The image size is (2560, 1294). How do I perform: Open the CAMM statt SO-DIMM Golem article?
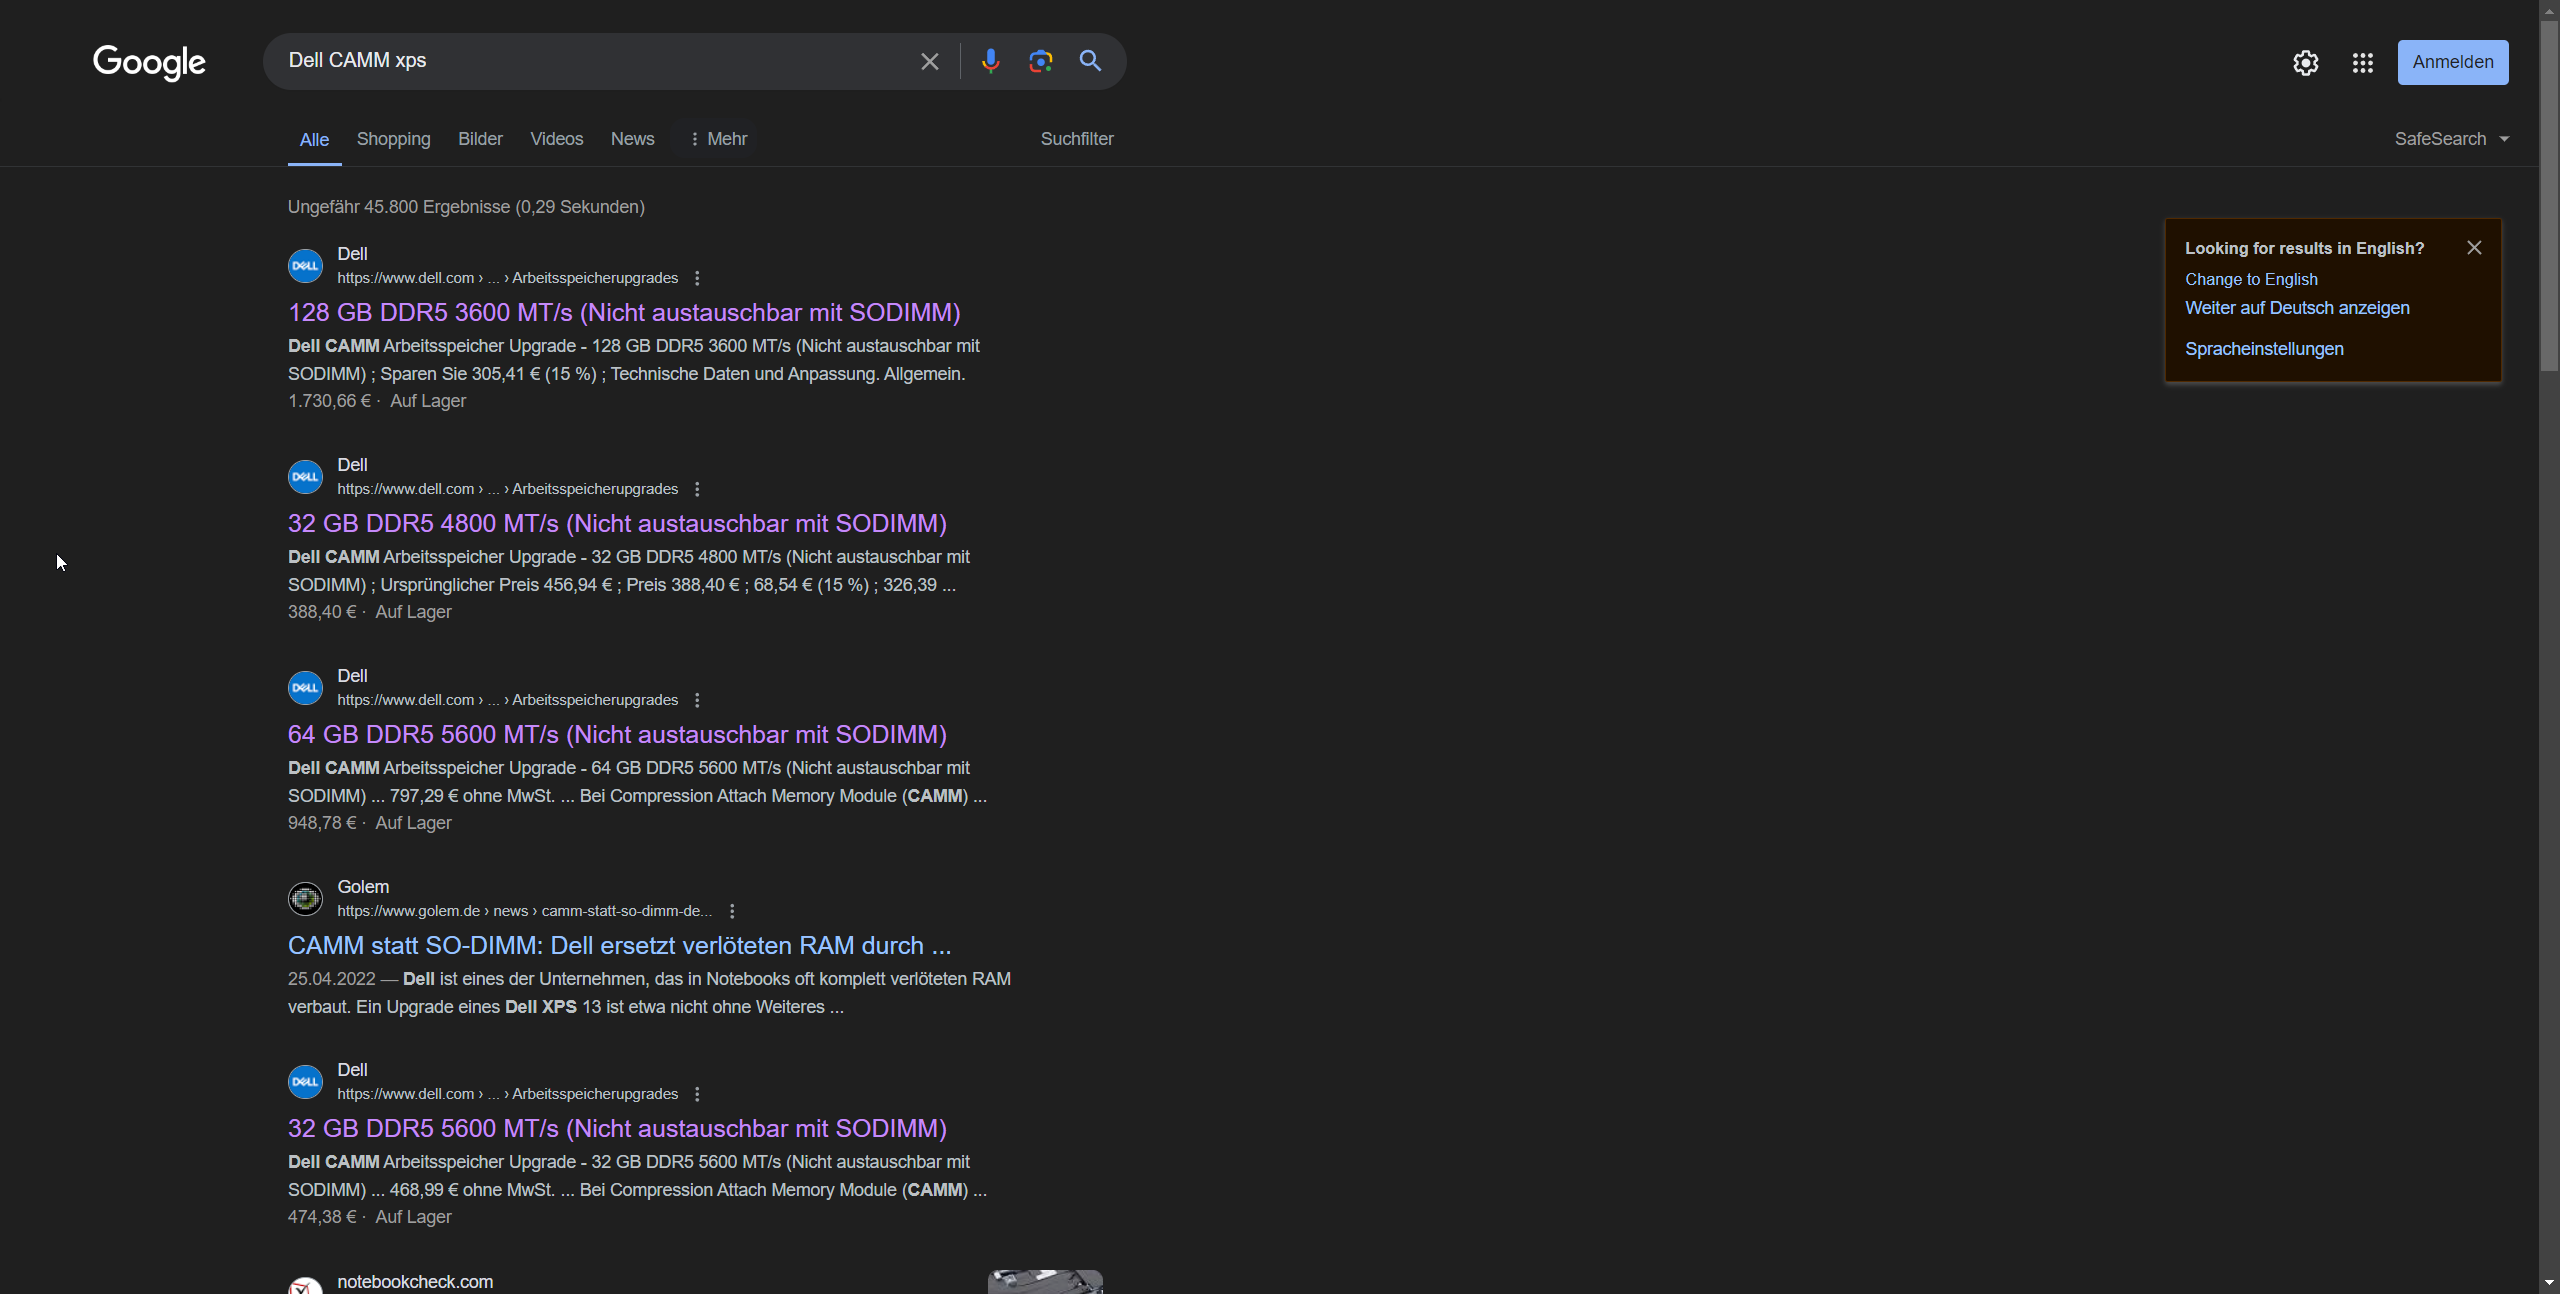pyautogui.click(x=619, y=945)
